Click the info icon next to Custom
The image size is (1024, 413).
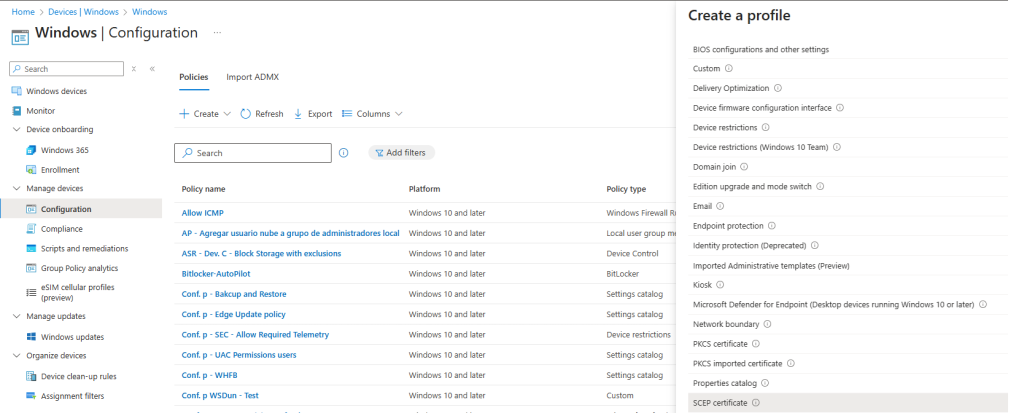click(729, 69)
